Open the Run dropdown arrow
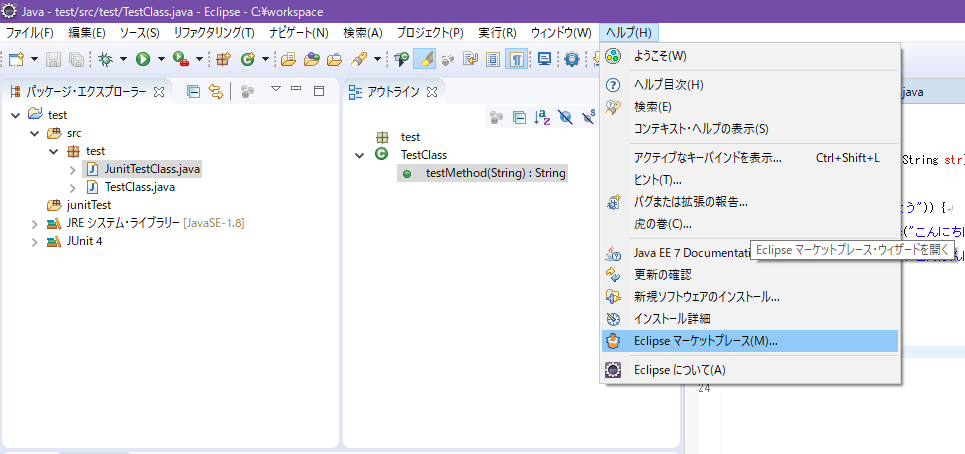 point(161,59)
